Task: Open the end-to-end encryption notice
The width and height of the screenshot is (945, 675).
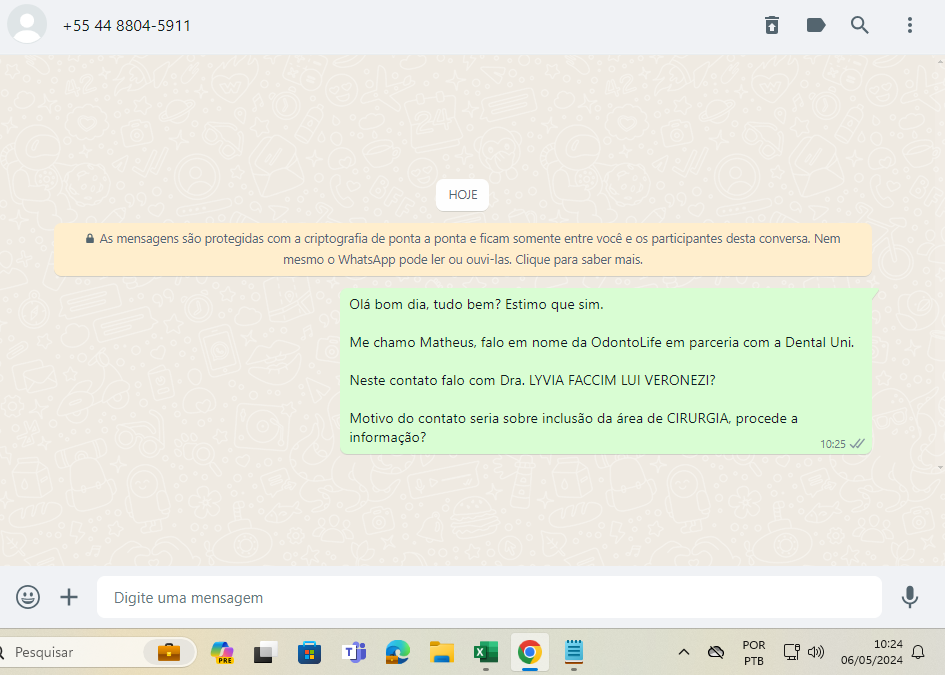Action: tap(463, 249)
